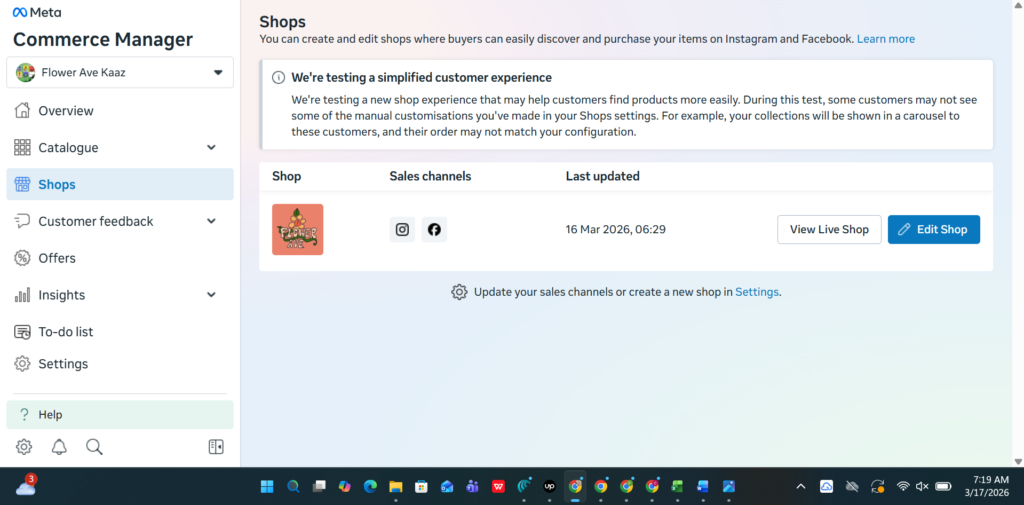Open File Explorer from taskbar

[x=396, y=486]
